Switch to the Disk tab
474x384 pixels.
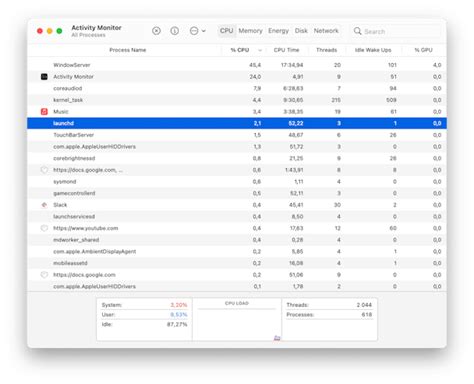point(301,31)
